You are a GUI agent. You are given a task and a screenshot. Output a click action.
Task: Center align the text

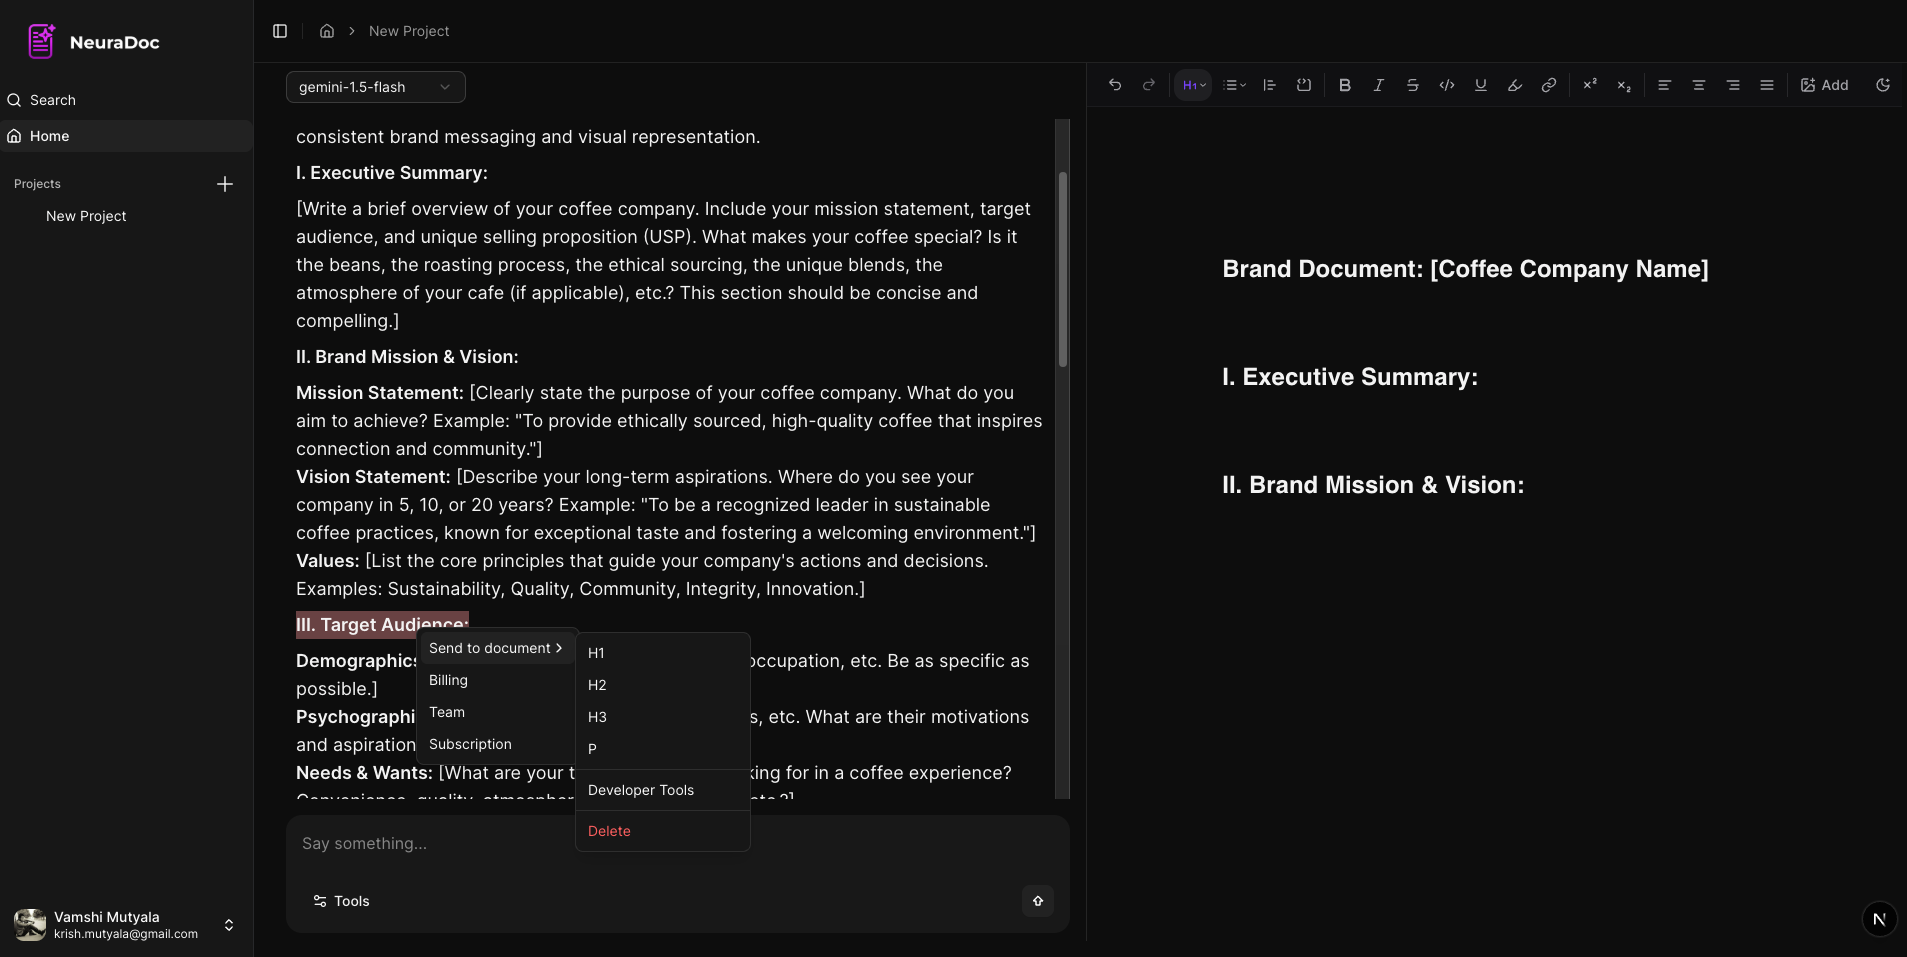point(1699,85)
